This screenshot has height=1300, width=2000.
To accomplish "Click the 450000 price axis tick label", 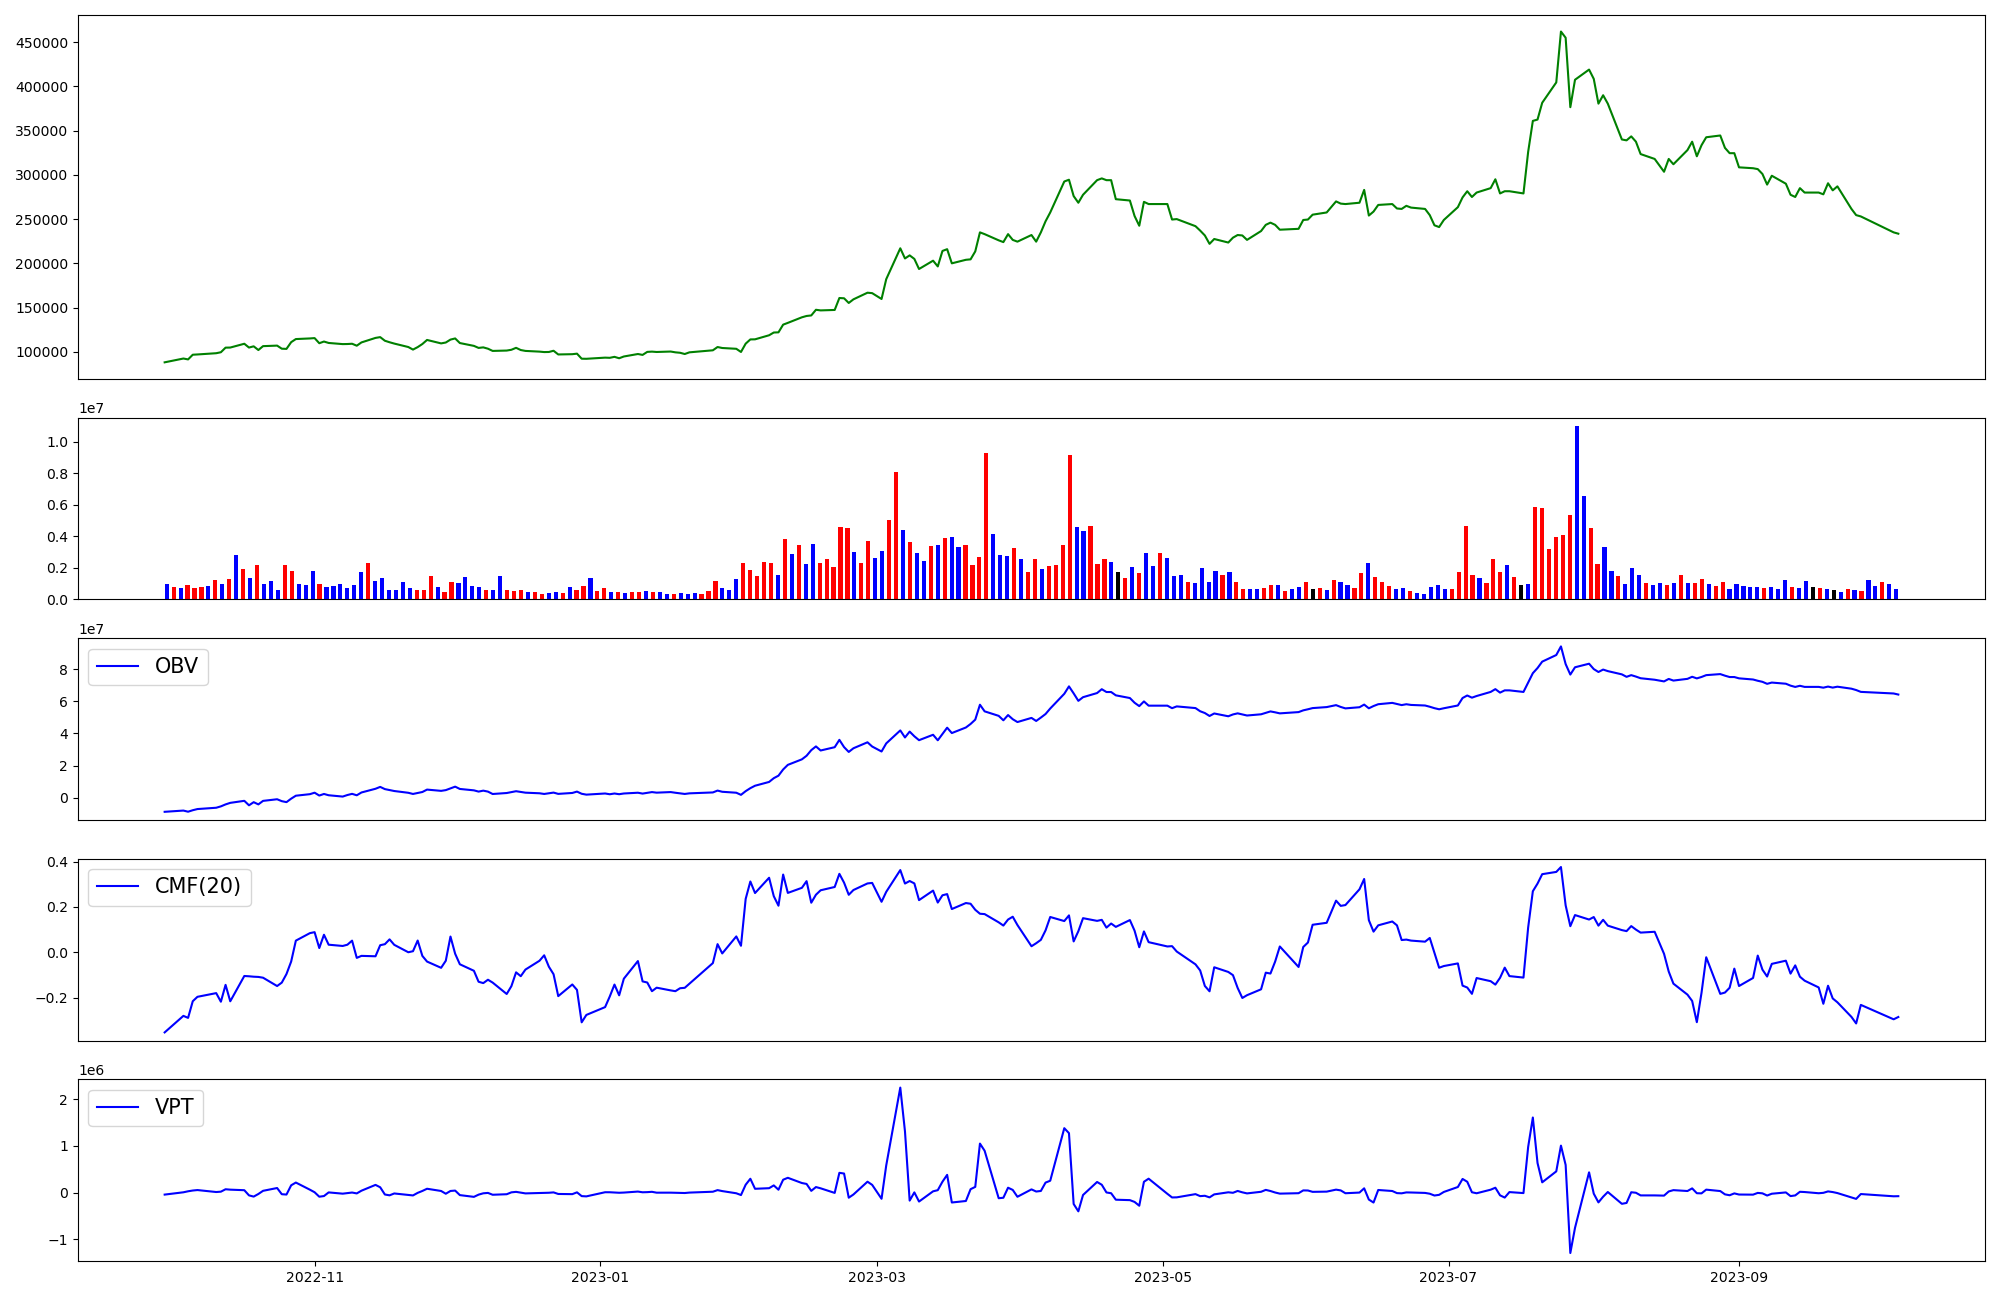I will coord(41,43).
